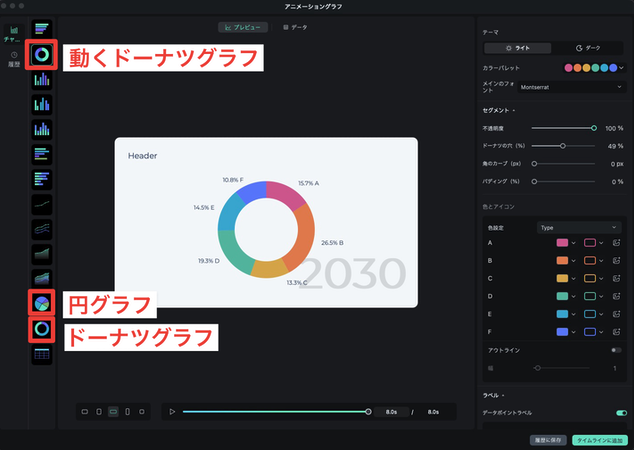
Task: Select the pie chart thumbnail
Action: tap(42, 303)
